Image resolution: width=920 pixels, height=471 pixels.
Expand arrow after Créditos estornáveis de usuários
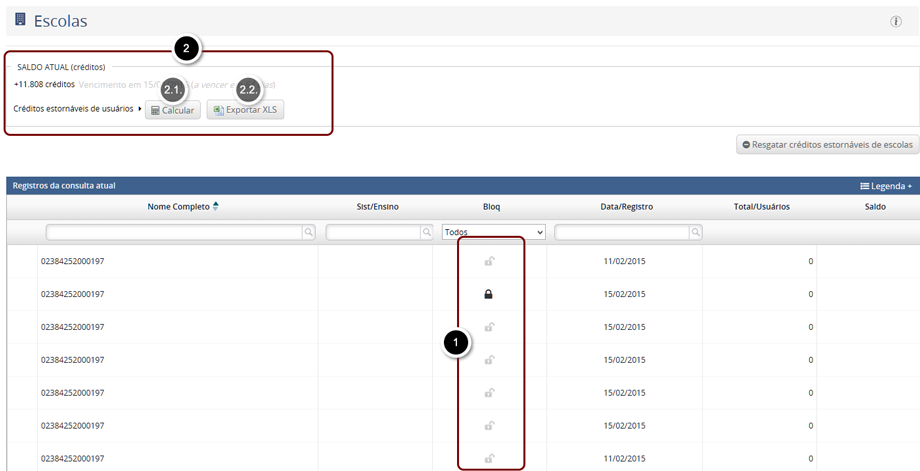coord(139,109)
